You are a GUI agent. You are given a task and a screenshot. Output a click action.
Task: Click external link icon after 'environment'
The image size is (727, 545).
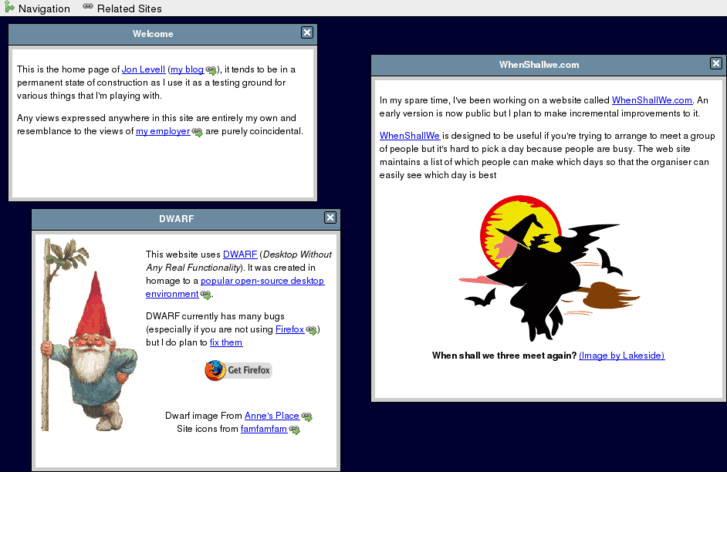(x=205, y=295)
